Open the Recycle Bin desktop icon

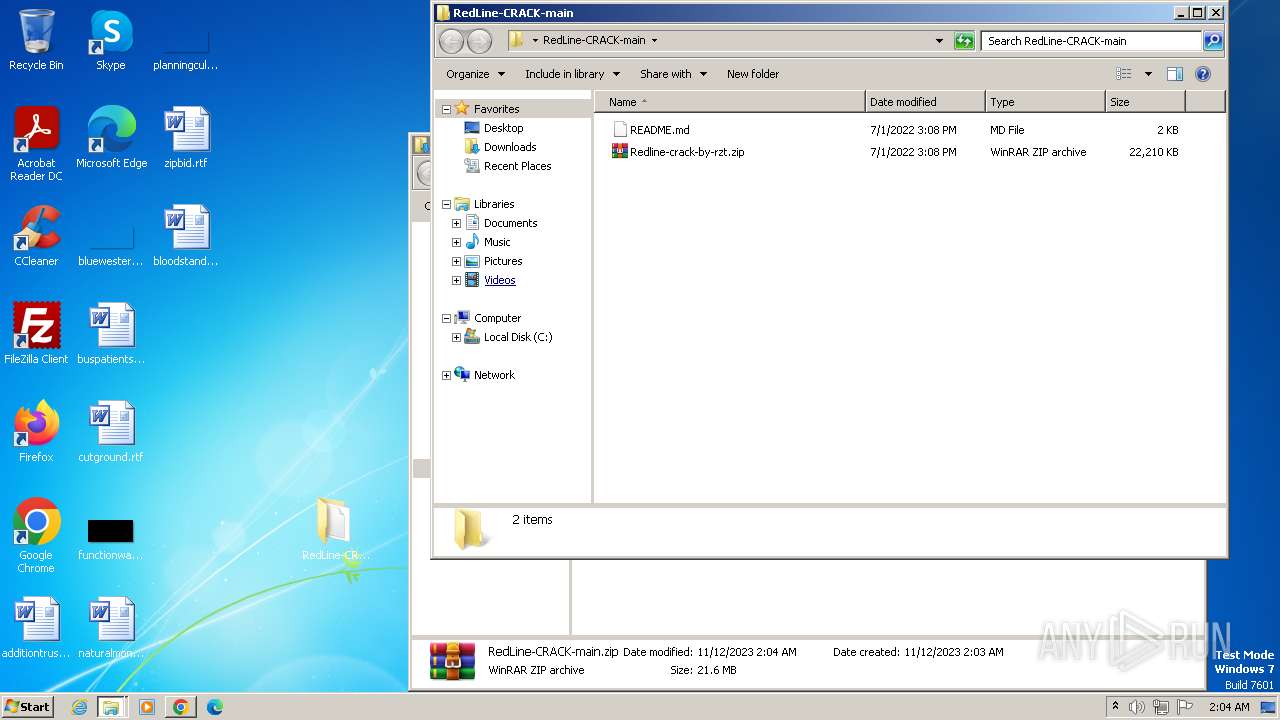pyautogui.click(x=36, y=40)
